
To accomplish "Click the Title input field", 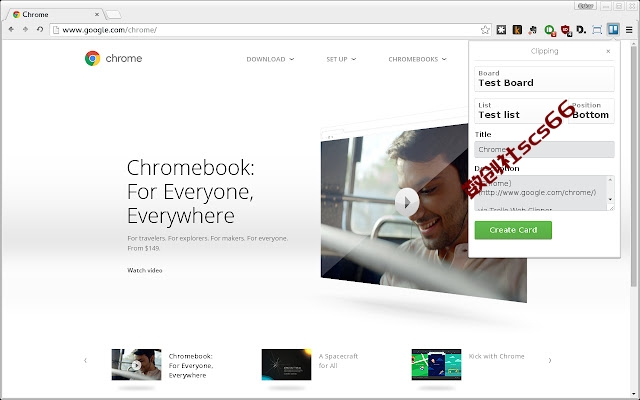I will (x=544, y=149).
